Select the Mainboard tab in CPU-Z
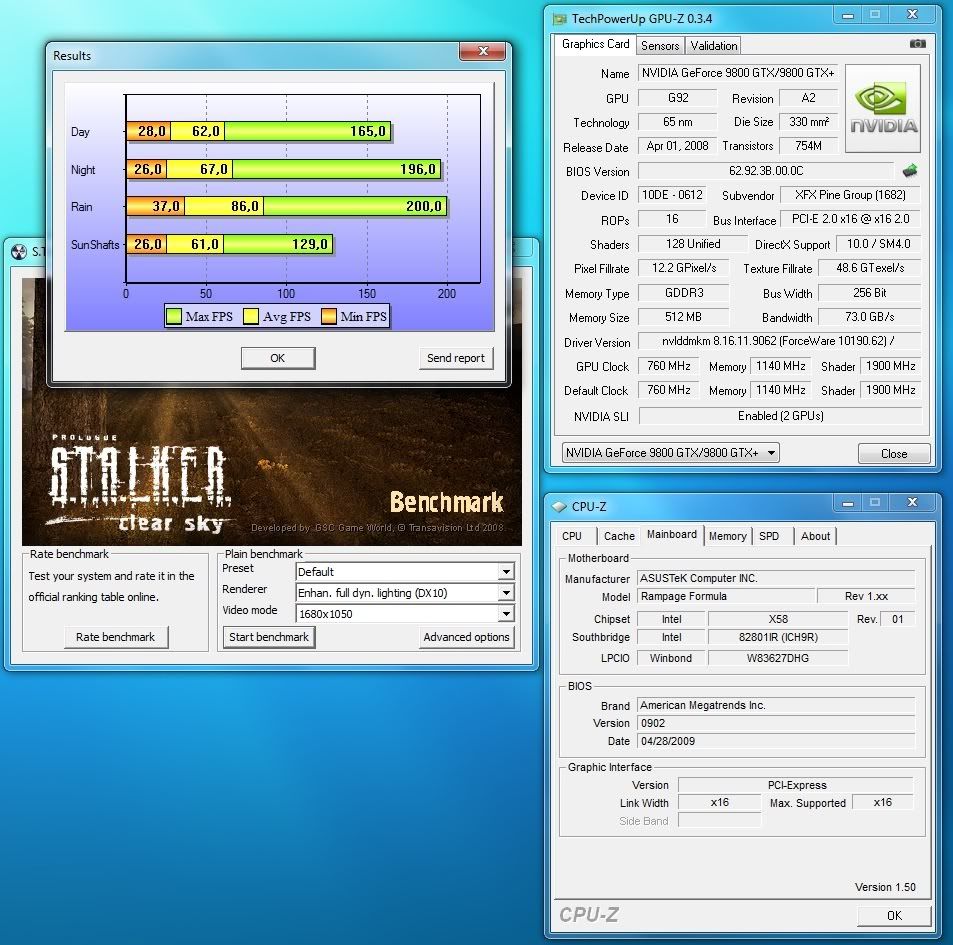 (x=672, y=534)
